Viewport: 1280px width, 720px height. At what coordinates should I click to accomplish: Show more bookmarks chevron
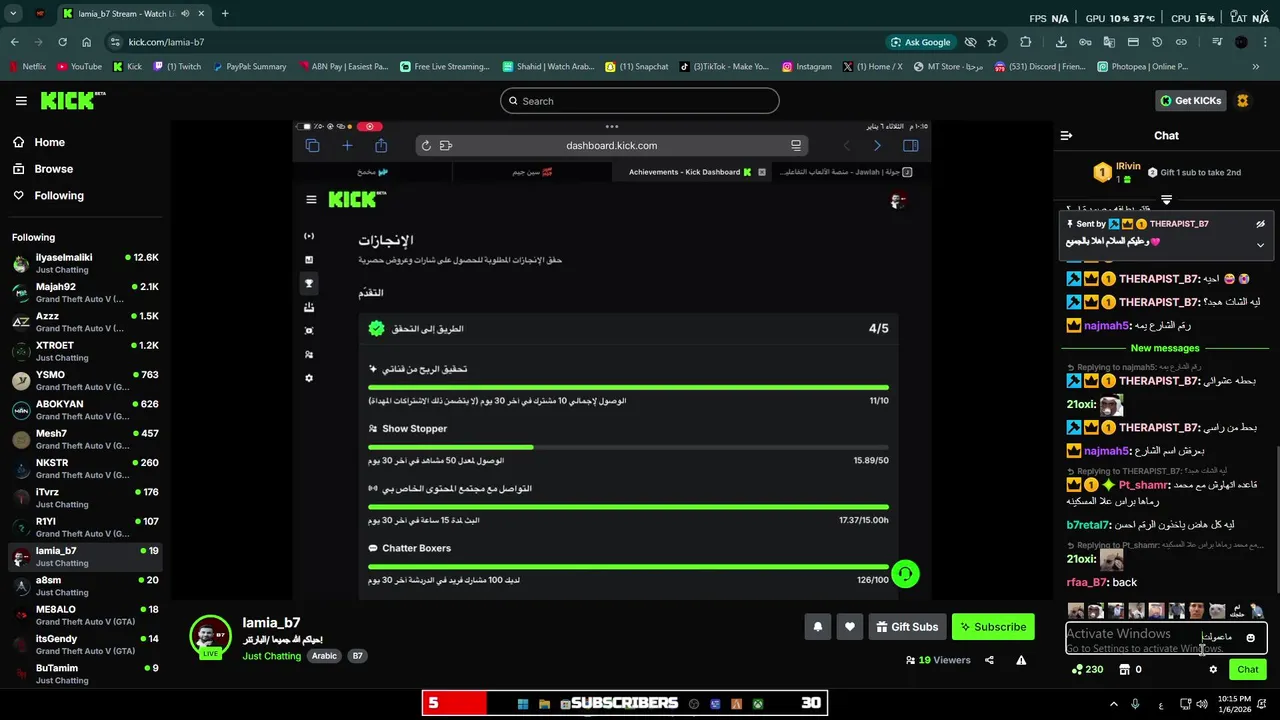1256,67
